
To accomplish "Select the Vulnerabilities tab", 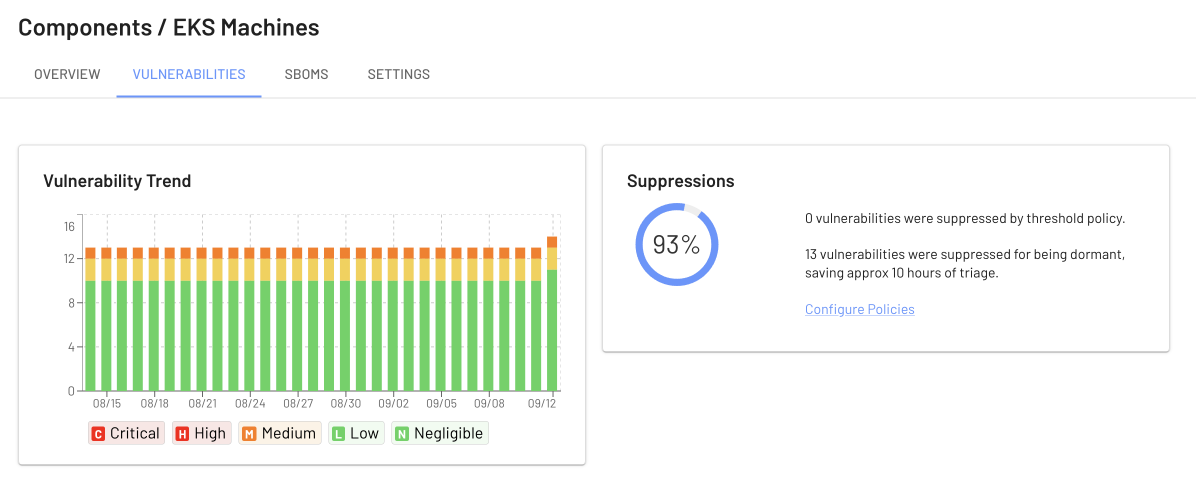I will (x=189, y=75).
